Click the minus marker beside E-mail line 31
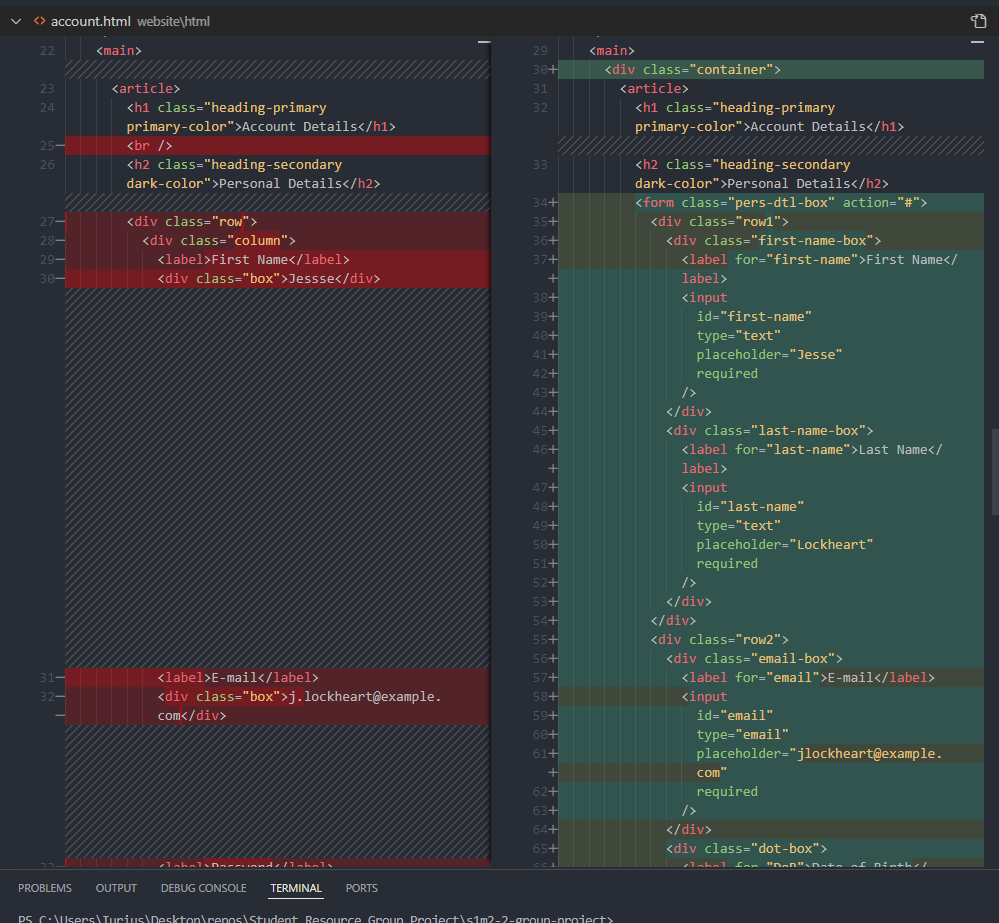The image size is (999, 923). pyautogui.click(x=60, y=678)
